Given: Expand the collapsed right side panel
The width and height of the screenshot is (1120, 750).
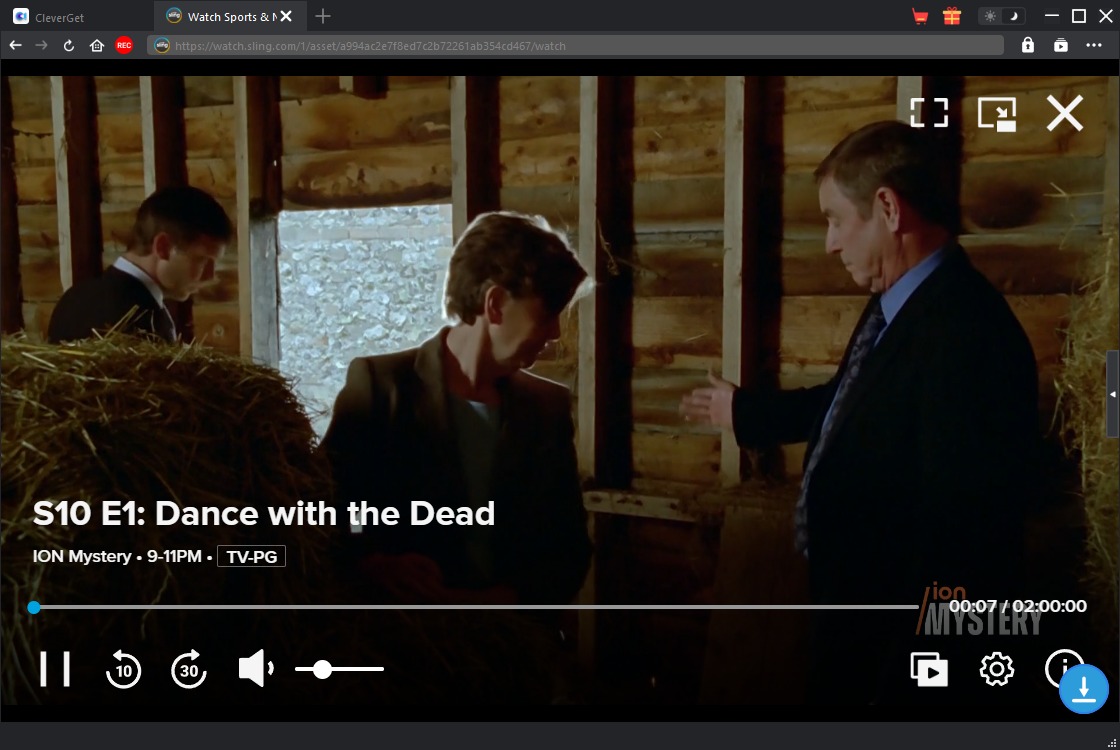Looking at the screenshot, I should tap(1113, 394).
